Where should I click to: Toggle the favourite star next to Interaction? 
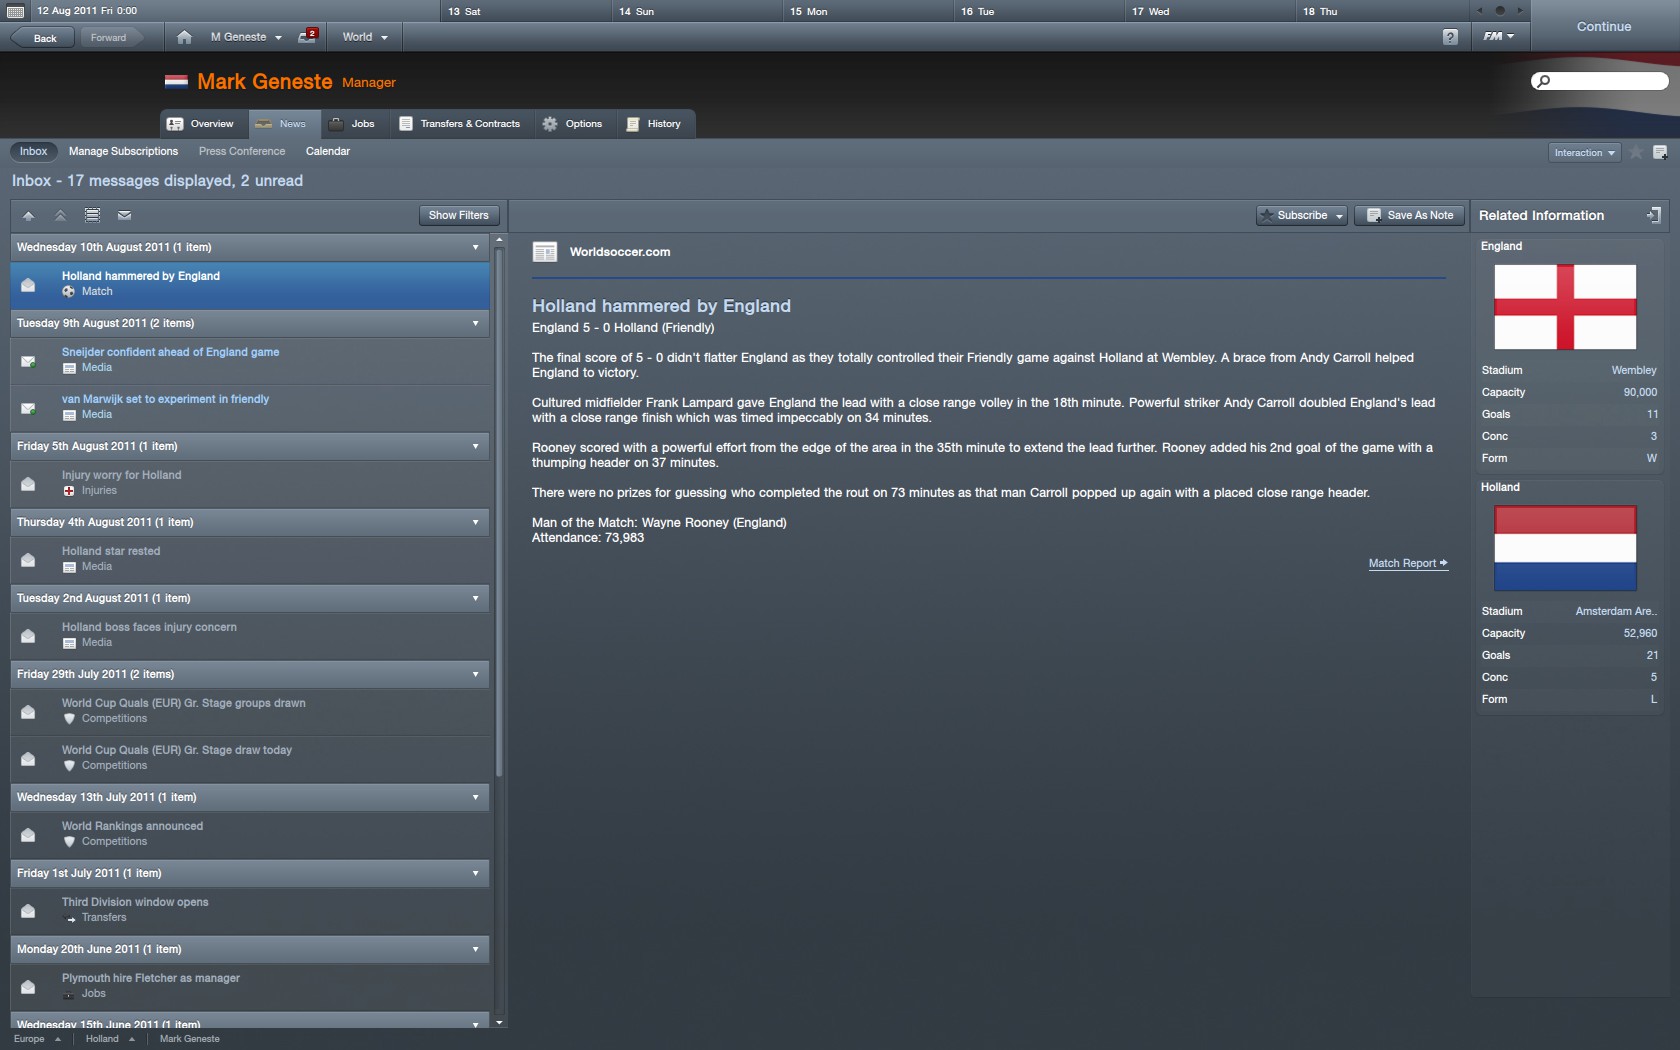pos(1636,153)
